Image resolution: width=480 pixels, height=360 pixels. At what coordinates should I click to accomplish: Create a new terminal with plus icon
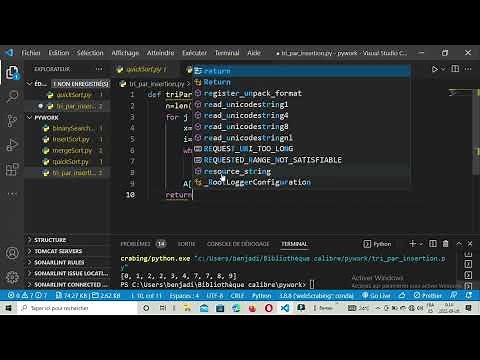pos(412,244)
